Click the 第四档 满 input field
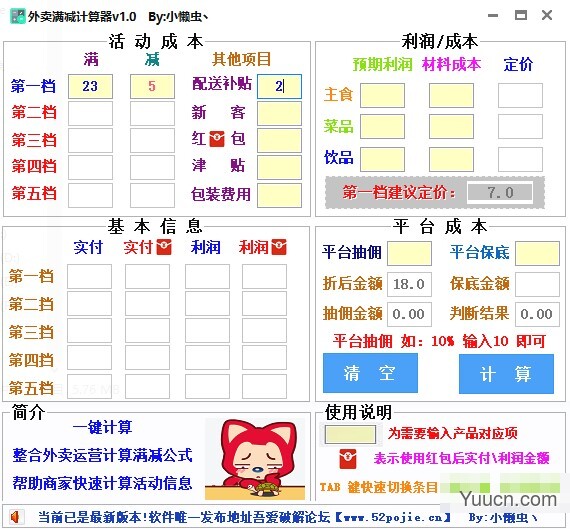 pyautogui.click(x=91, y=167)
